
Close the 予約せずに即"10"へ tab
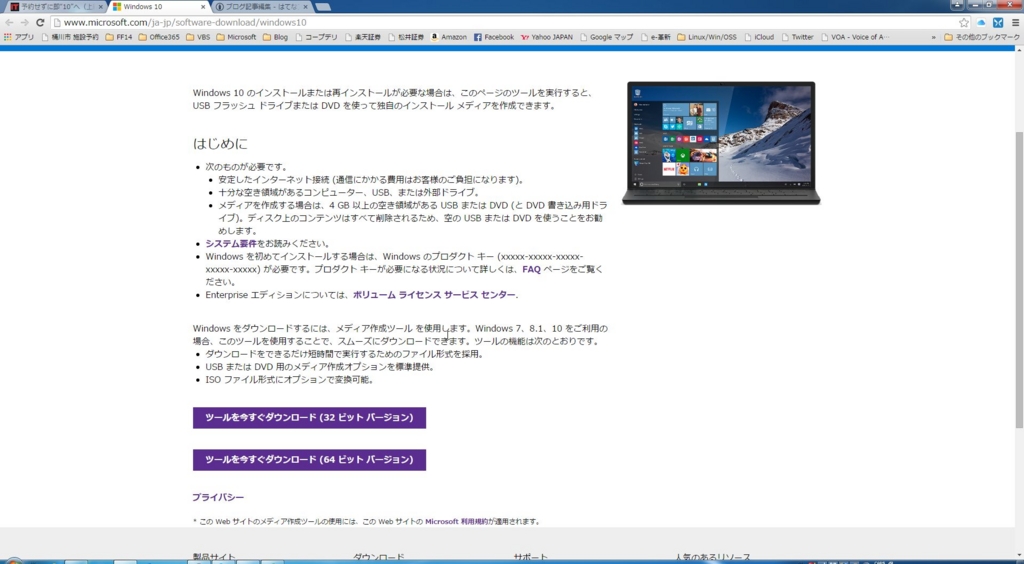click(x=101, y=7)
